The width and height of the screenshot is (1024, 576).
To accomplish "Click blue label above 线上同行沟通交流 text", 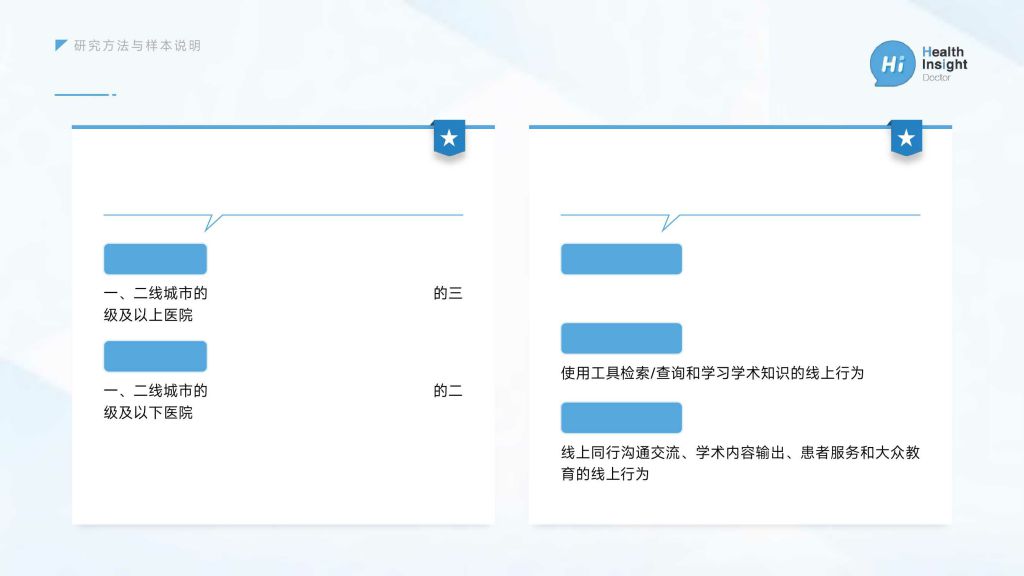I will click(x=621, y=418).
